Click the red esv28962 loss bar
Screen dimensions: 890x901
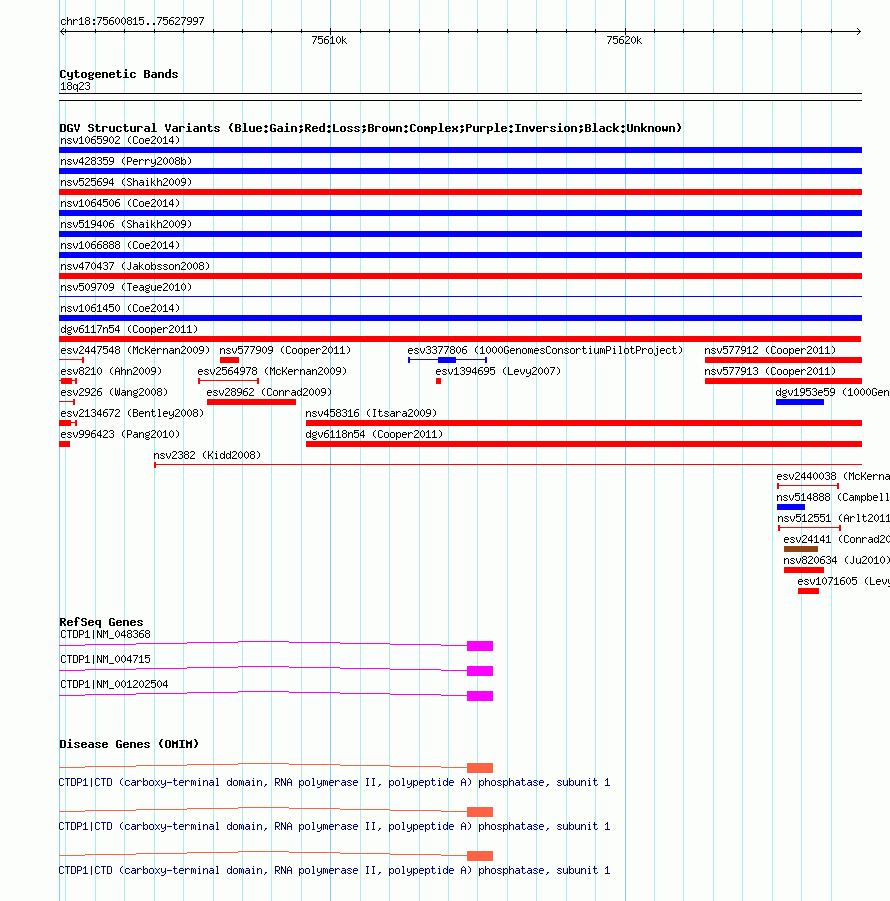(x=252, y=402)
